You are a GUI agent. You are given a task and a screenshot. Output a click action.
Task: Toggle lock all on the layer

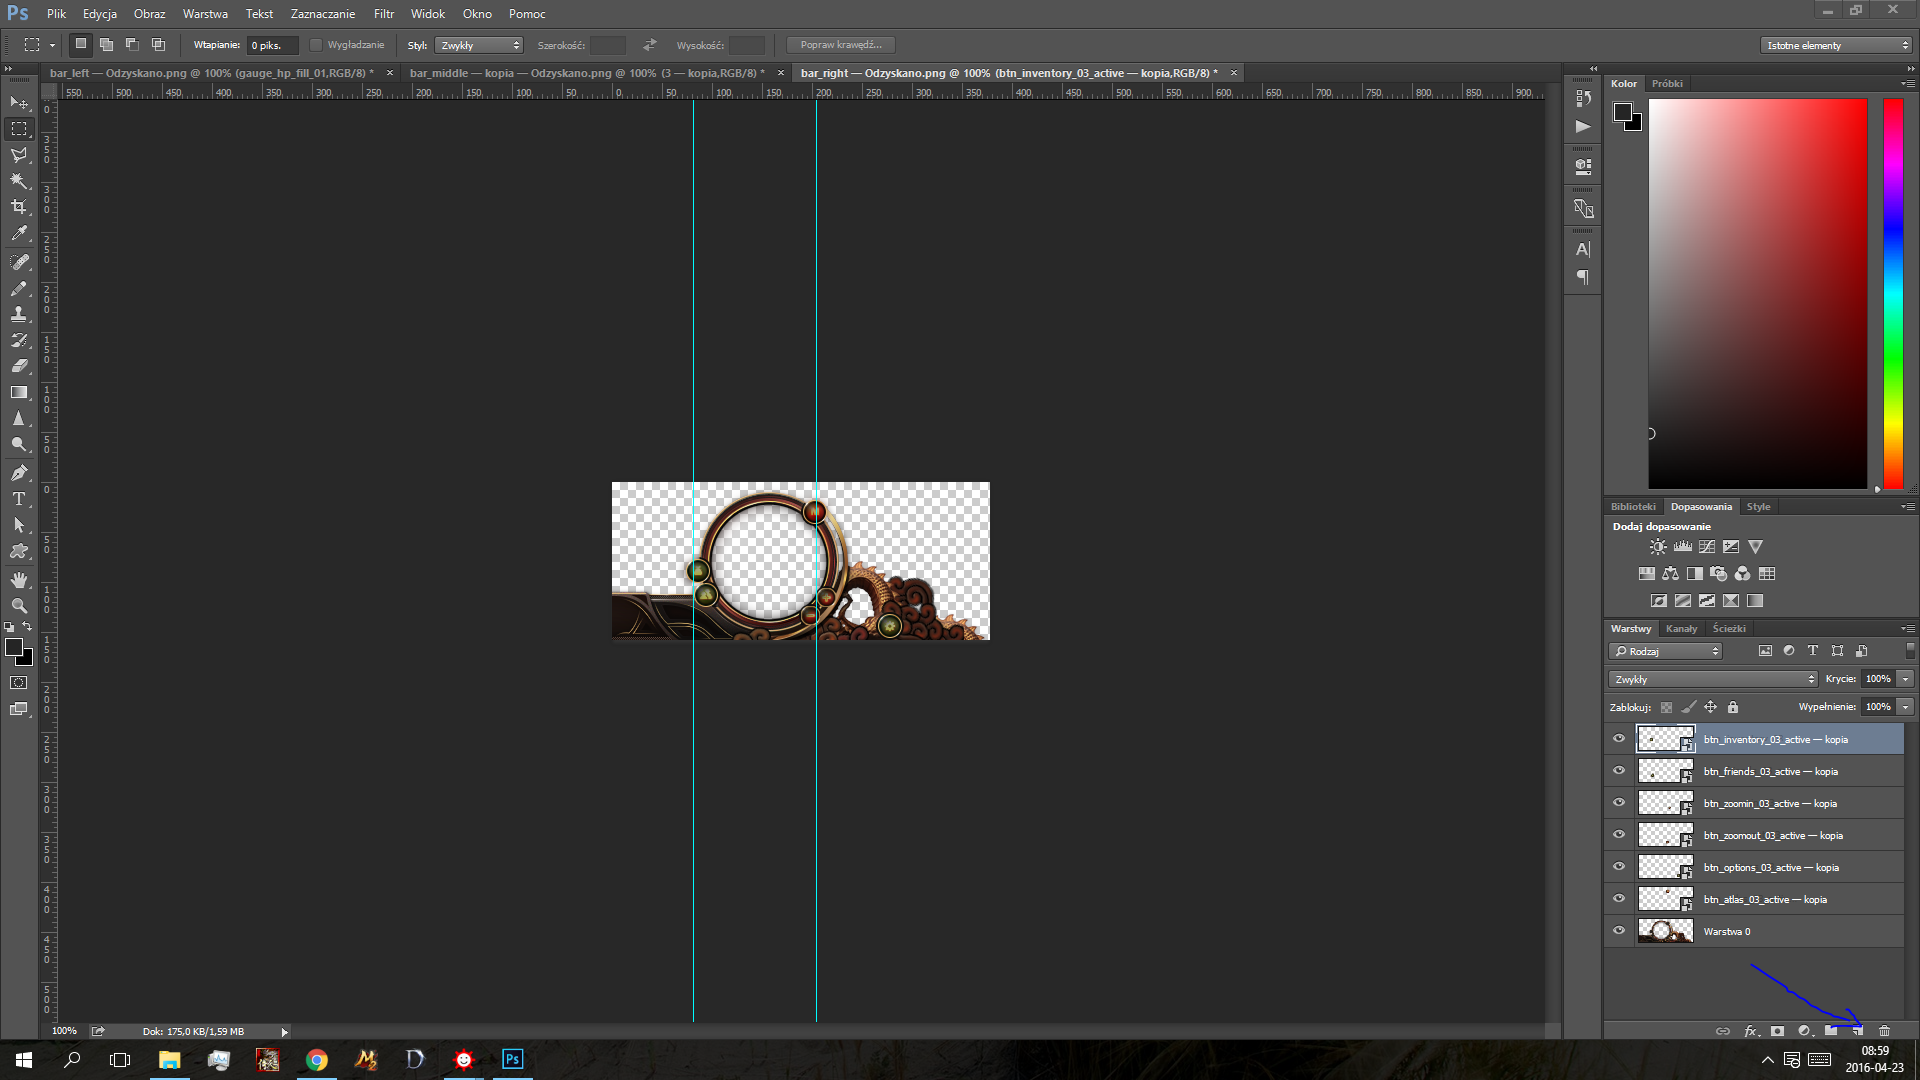click(x=1733, y=707)
